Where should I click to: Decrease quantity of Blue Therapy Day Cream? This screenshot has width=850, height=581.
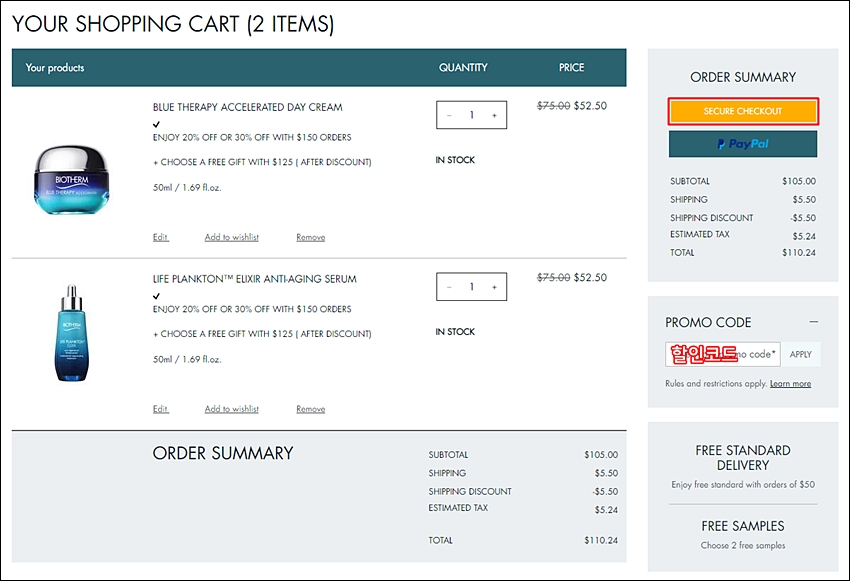point(449,115)
